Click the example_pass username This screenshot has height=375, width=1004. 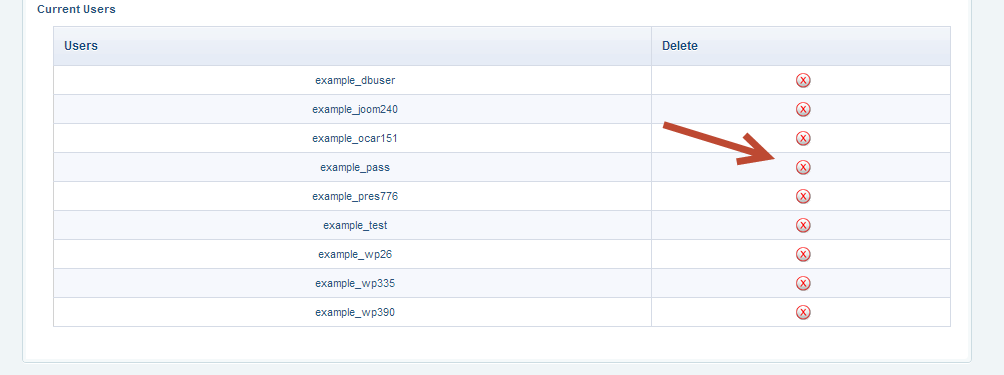355,168
